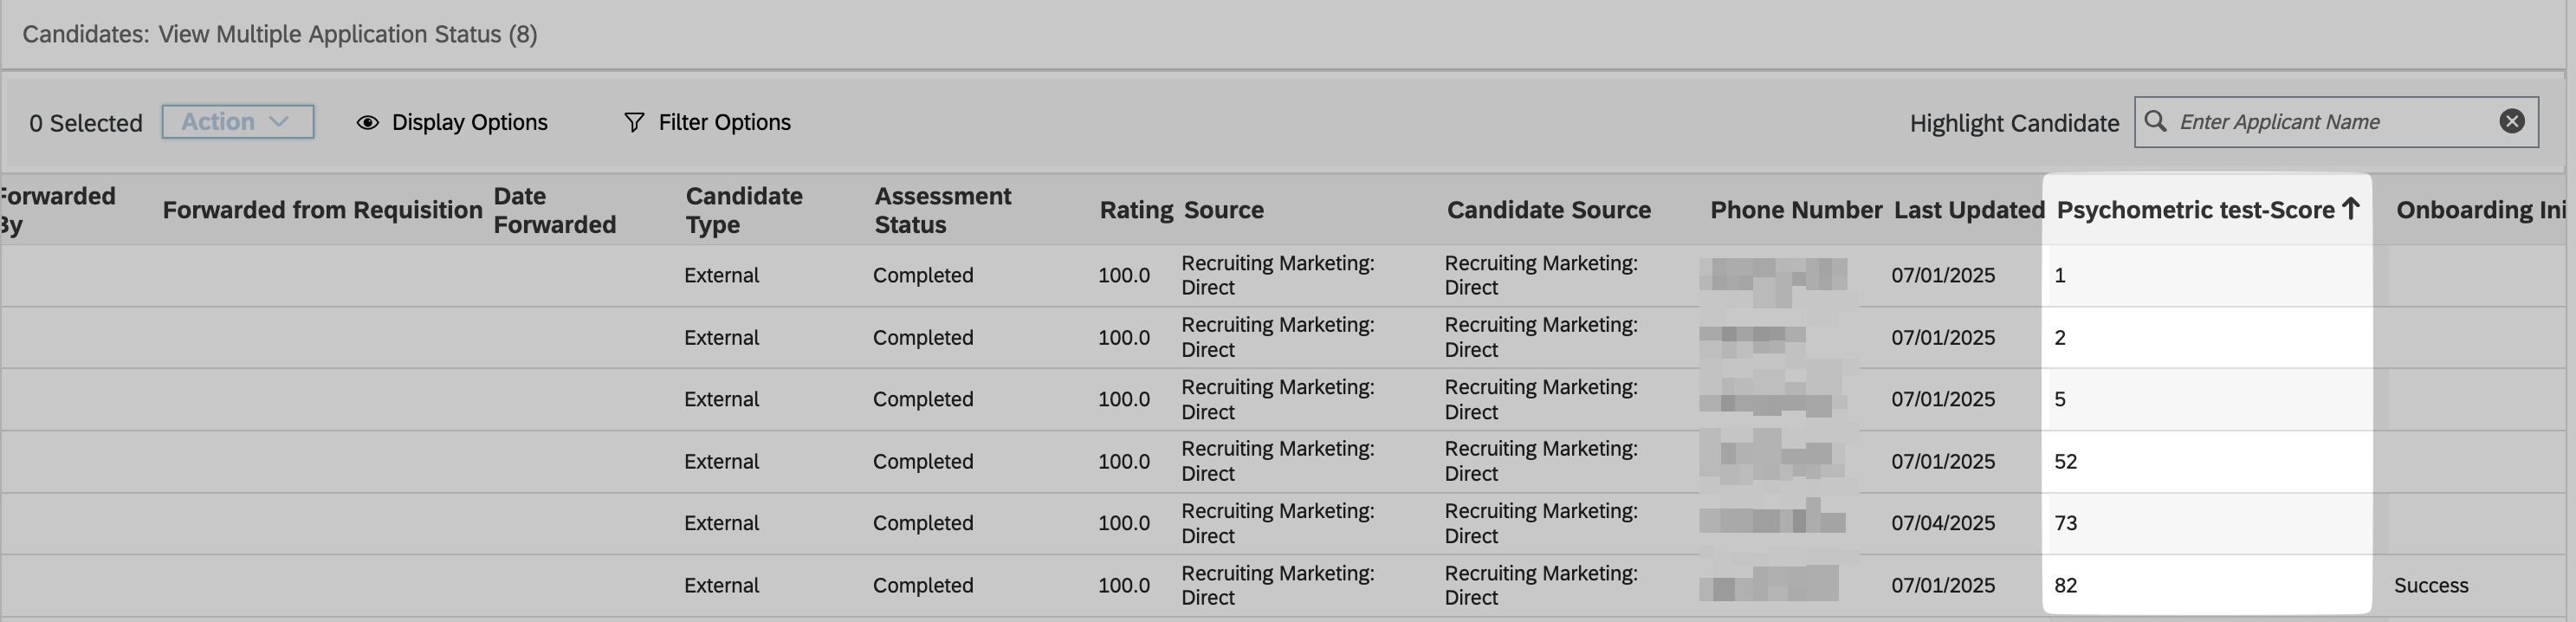Click the funnel icon for Filter Options
This screenshot has width=2576, height=622.
[634, 122]
